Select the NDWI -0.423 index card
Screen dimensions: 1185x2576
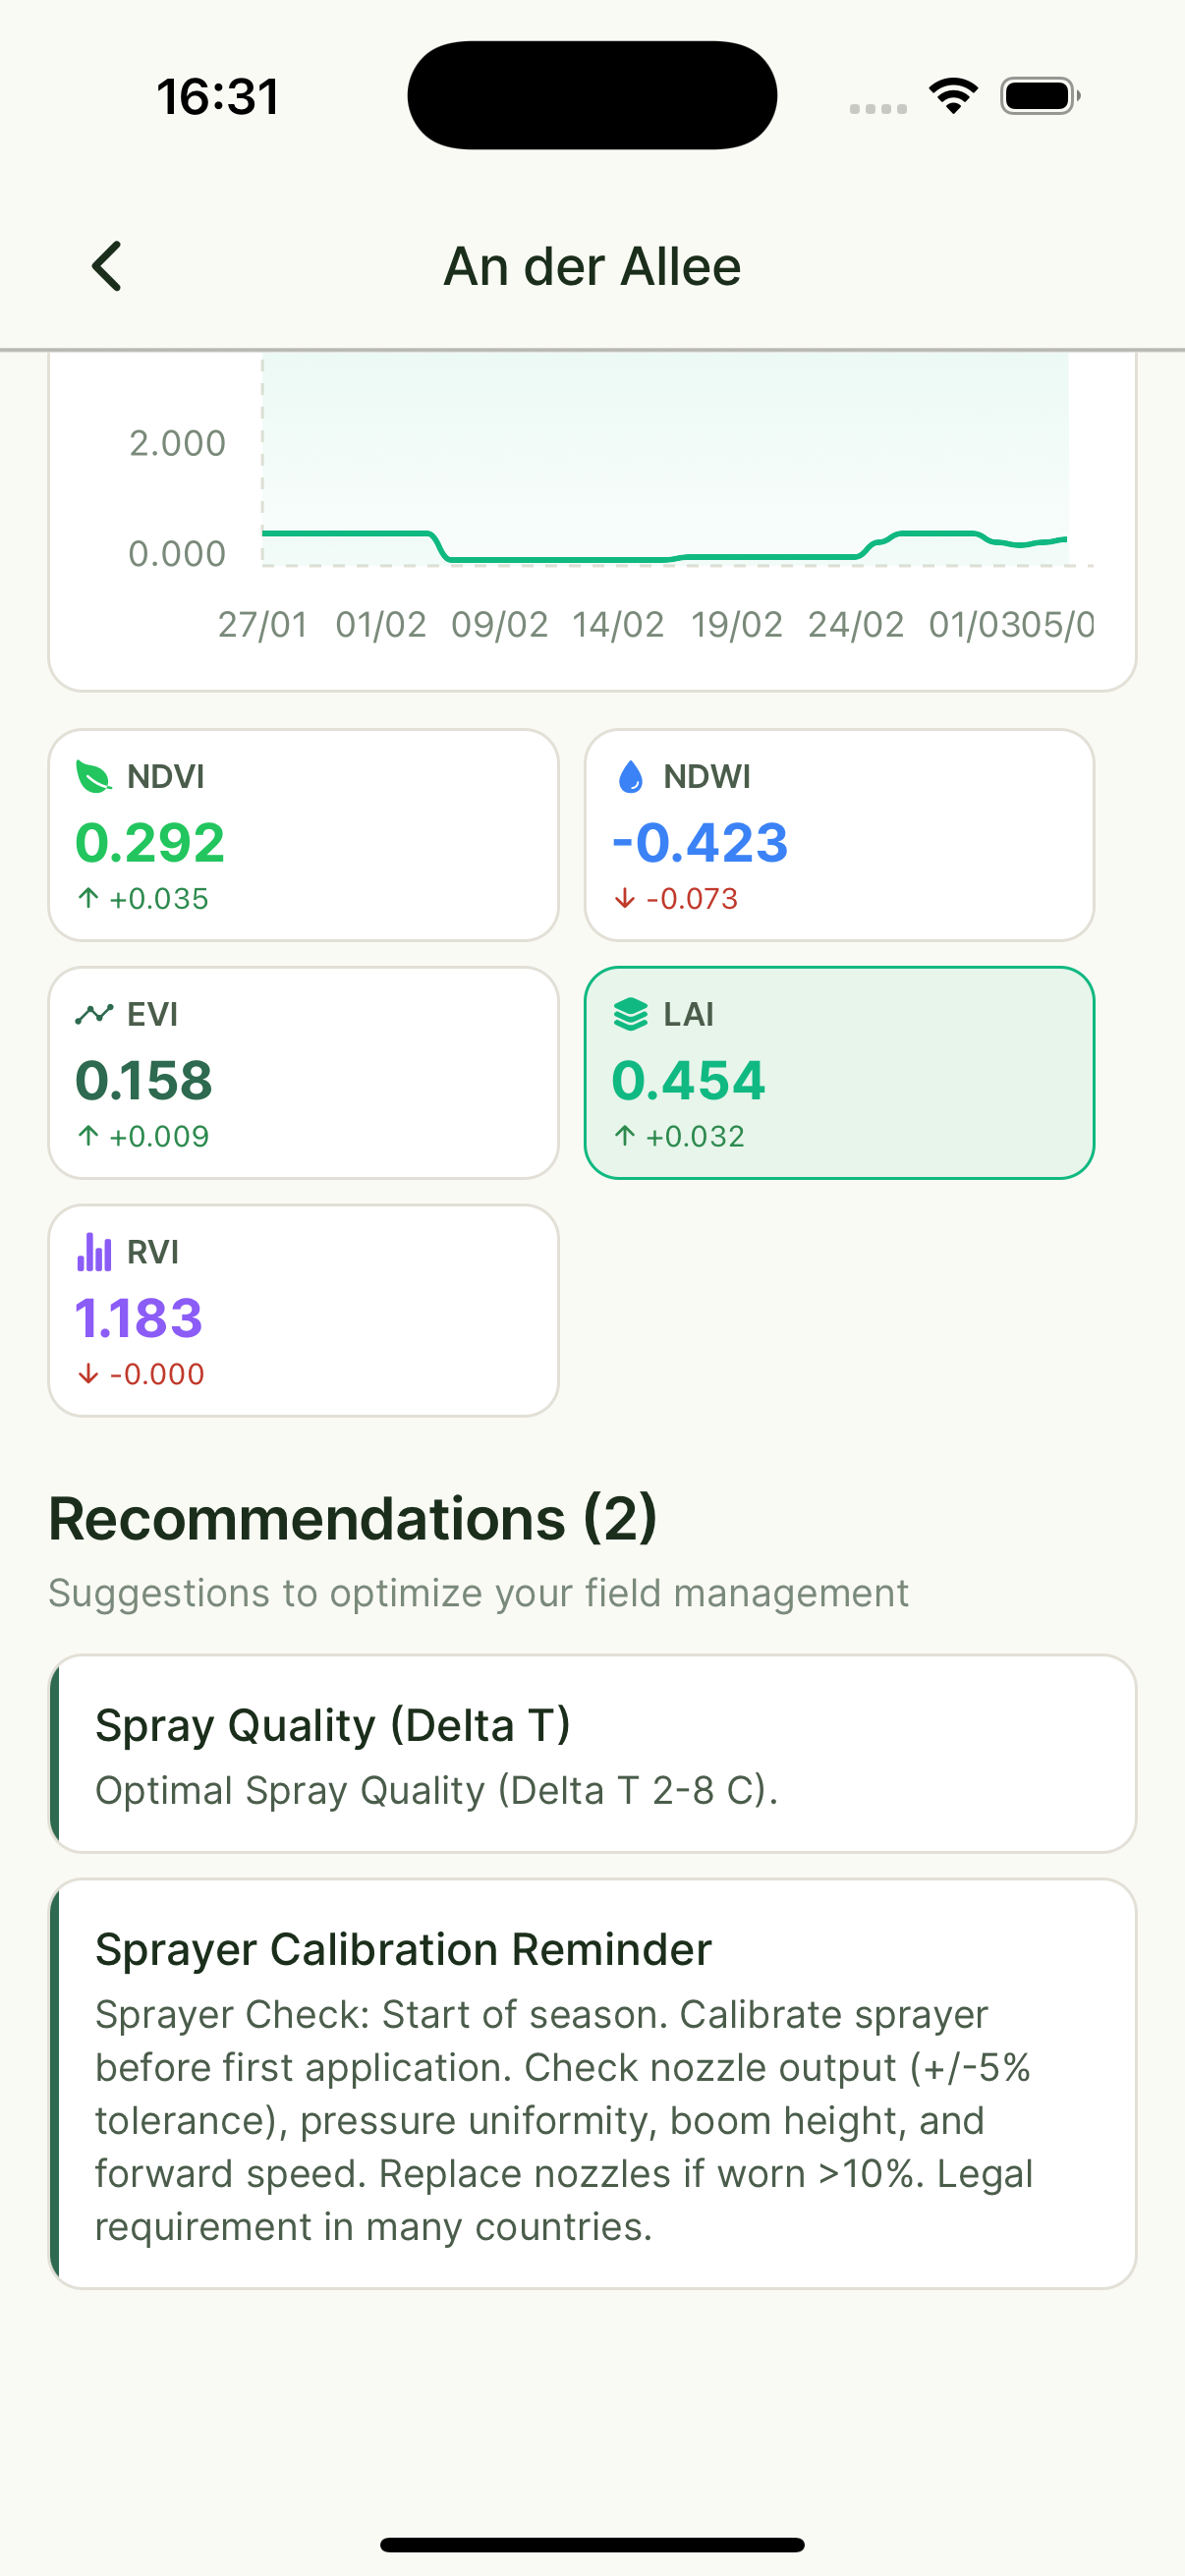[839, 835]
